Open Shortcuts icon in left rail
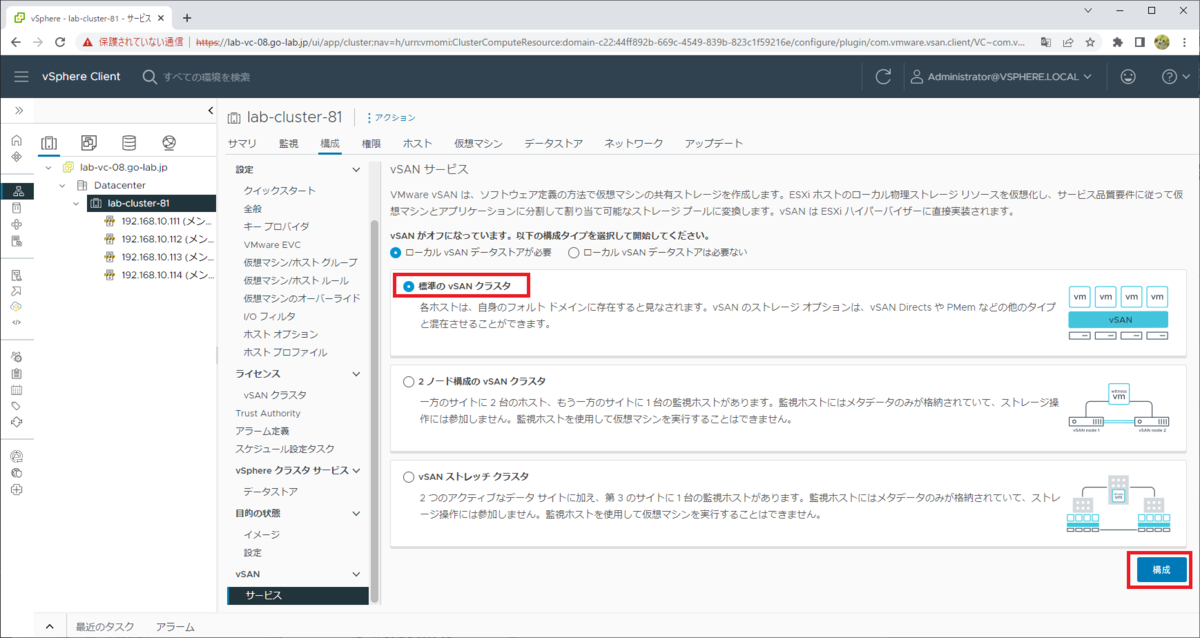The image size is (1200, 638). coord(16,157)
